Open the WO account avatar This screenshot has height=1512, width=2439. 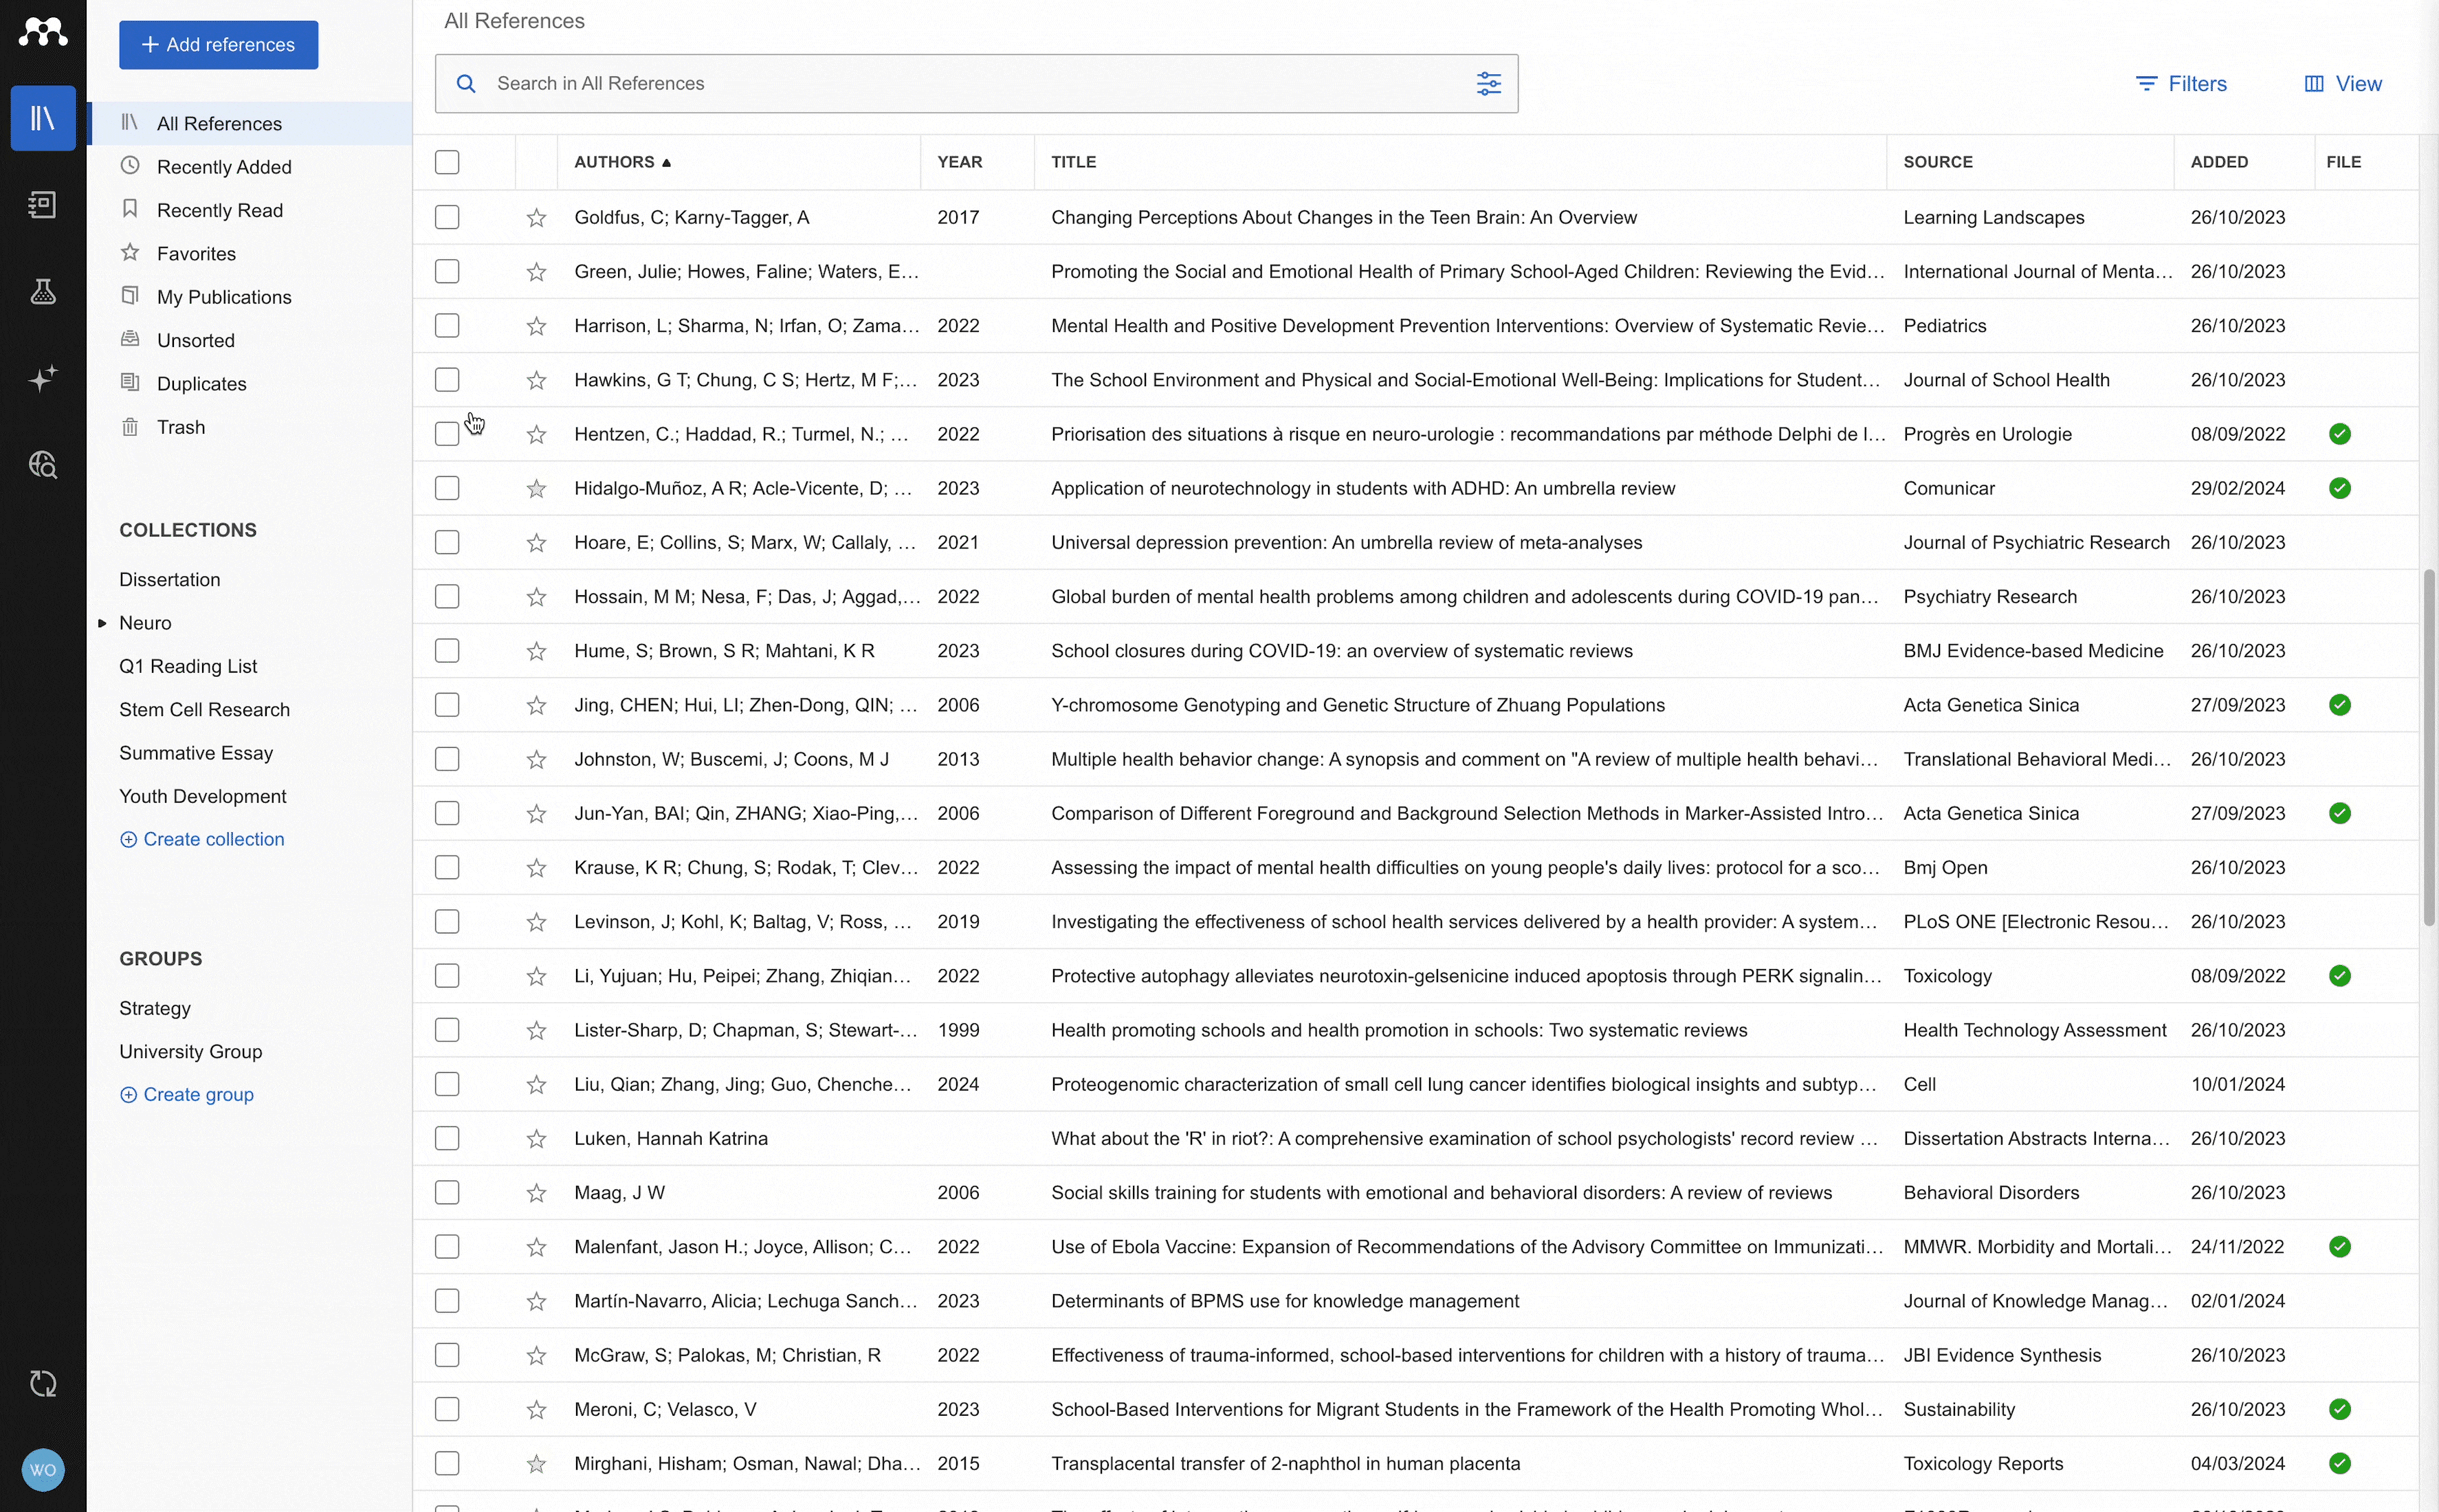coord(43,1470)
